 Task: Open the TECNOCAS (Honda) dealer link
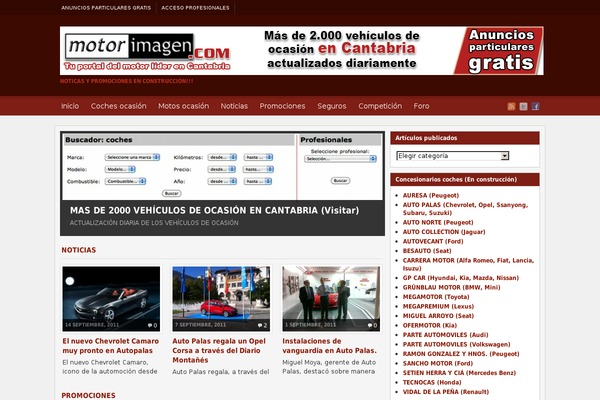(x=432, y=382)
